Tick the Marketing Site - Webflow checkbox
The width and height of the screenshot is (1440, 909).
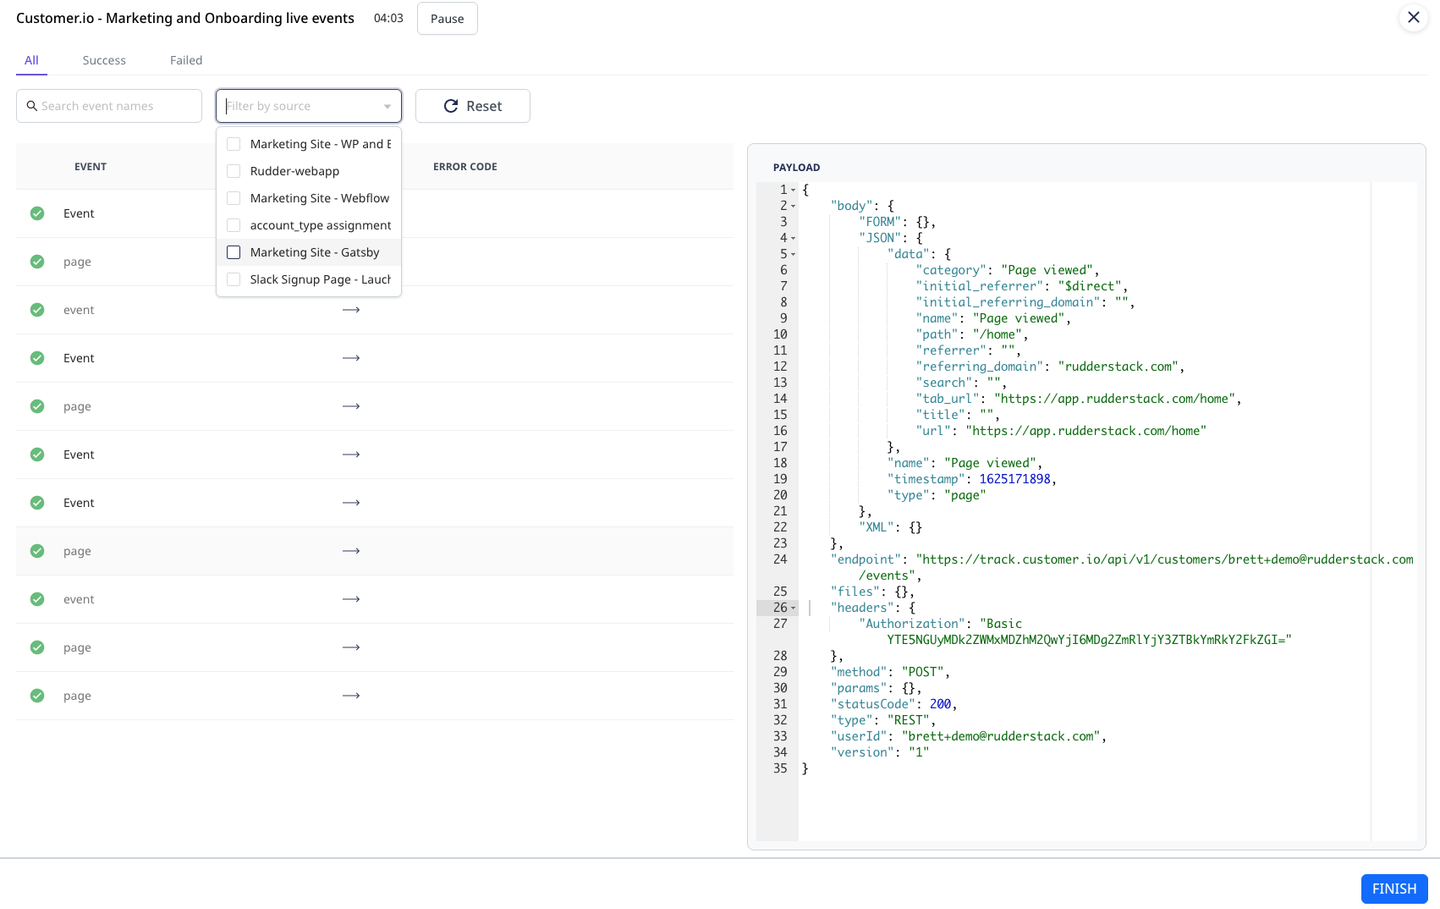[234, 198]
